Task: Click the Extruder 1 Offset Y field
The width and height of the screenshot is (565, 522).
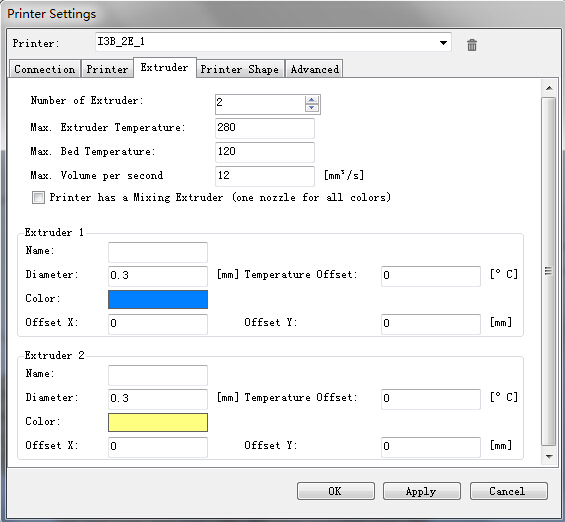Action: [431, 324]
